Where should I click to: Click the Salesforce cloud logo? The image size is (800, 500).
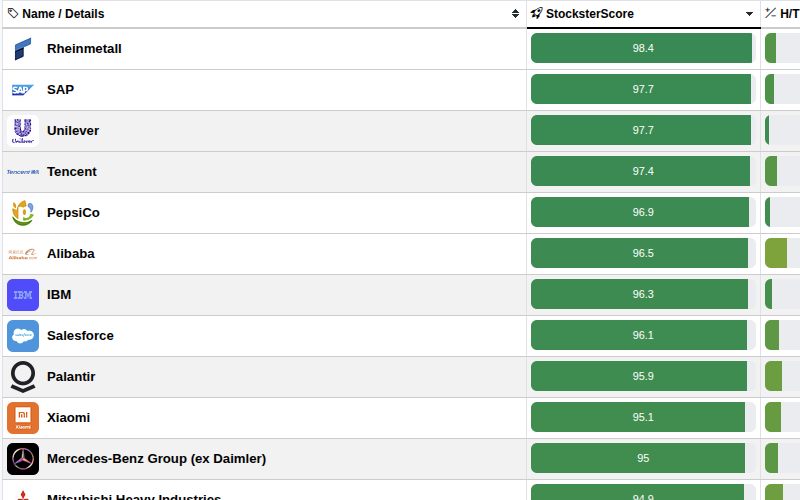click(x=23, y=336)
